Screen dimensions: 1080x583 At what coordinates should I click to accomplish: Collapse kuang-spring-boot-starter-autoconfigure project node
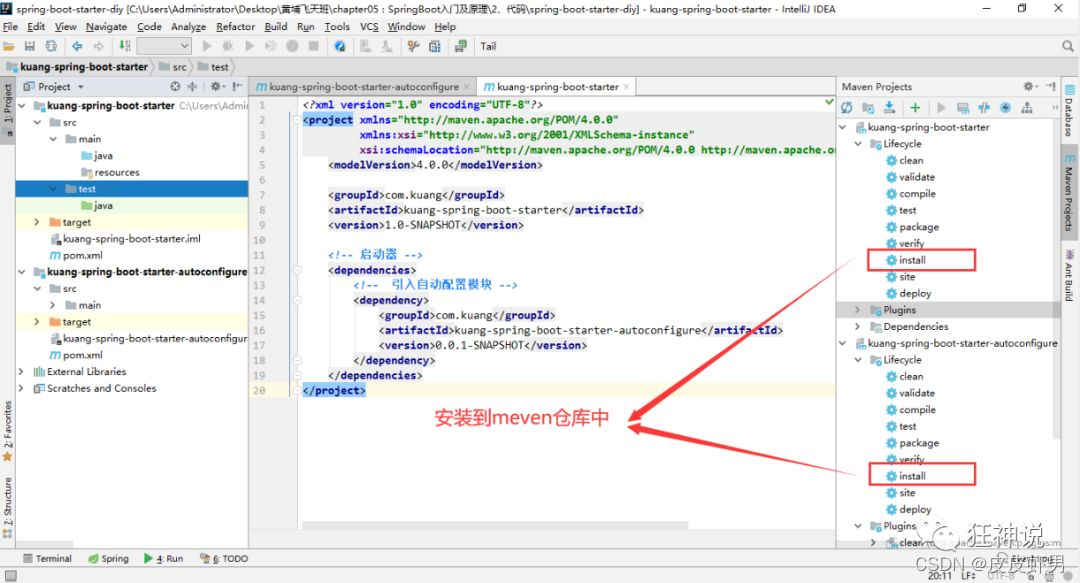pyautogui.click(x=22, y=272)
